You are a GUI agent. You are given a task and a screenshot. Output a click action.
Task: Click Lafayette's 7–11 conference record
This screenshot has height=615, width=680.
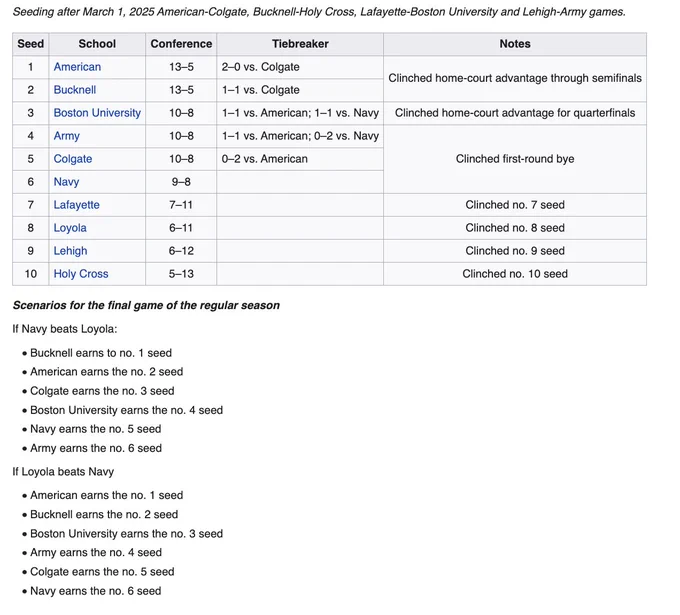(x=181, y=205)
